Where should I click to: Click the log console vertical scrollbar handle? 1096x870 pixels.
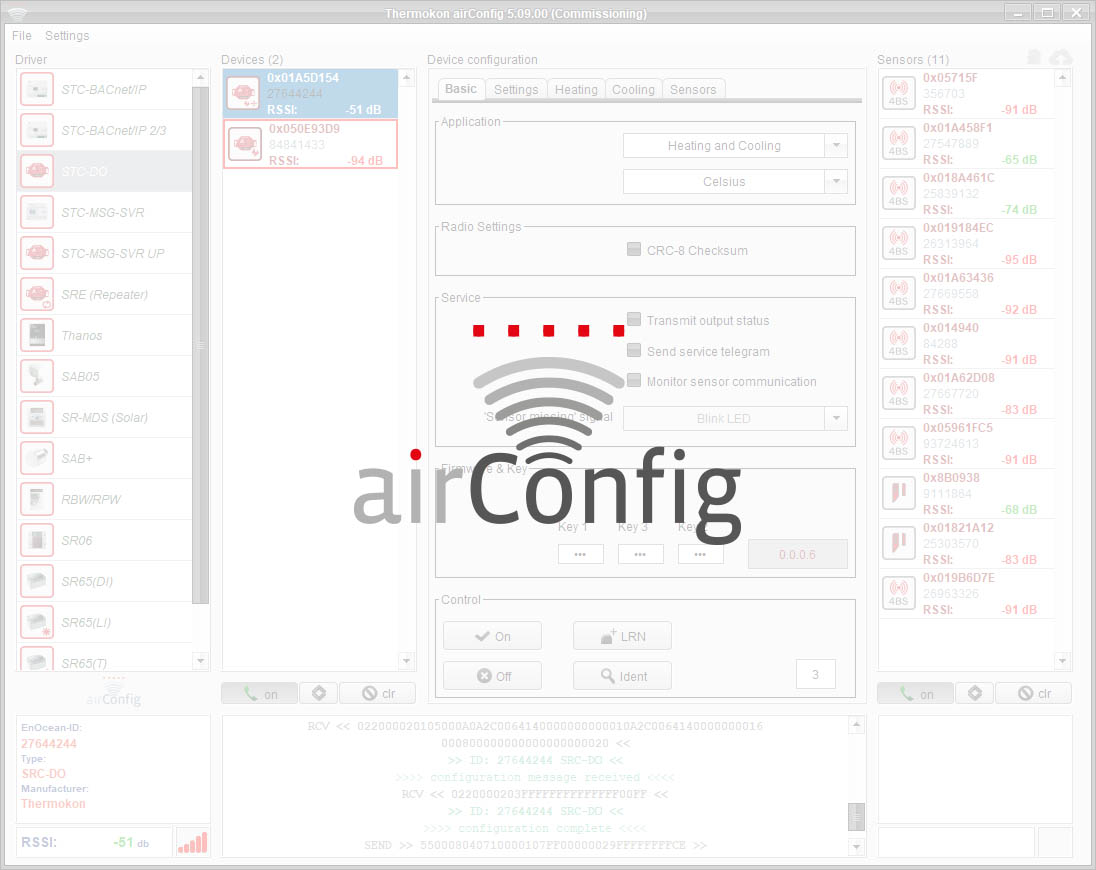(856, 816)
